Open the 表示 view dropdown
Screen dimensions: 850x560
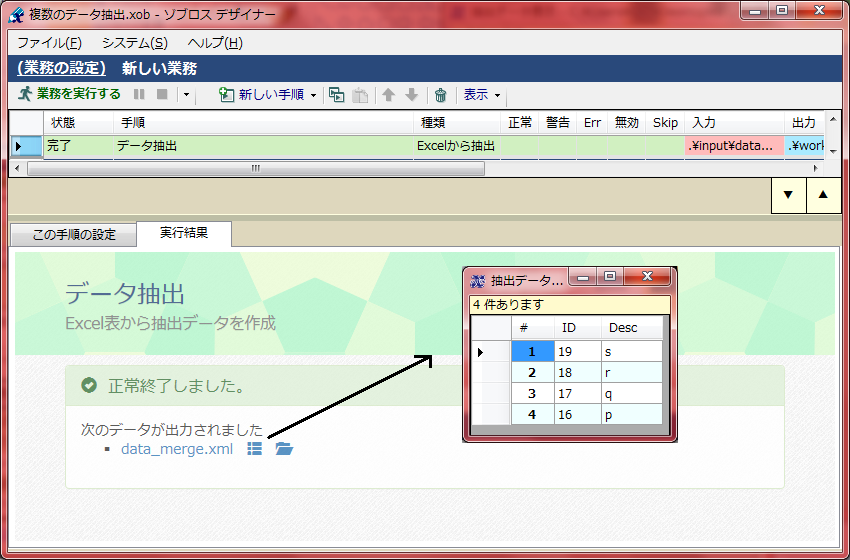481,95
